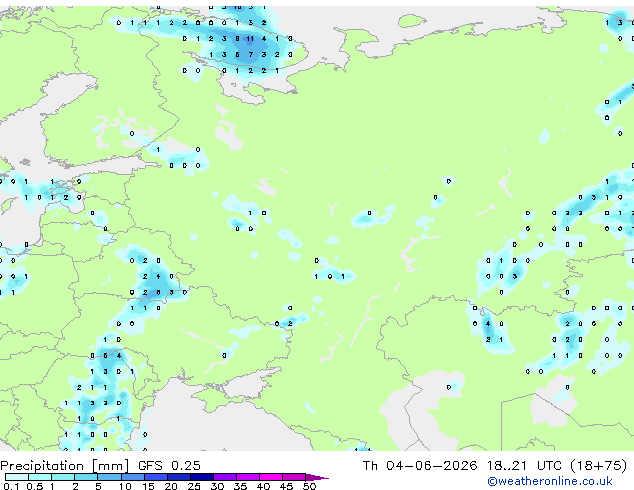
Task: Click the '35' legend scale label
Action: pos(240,486)
